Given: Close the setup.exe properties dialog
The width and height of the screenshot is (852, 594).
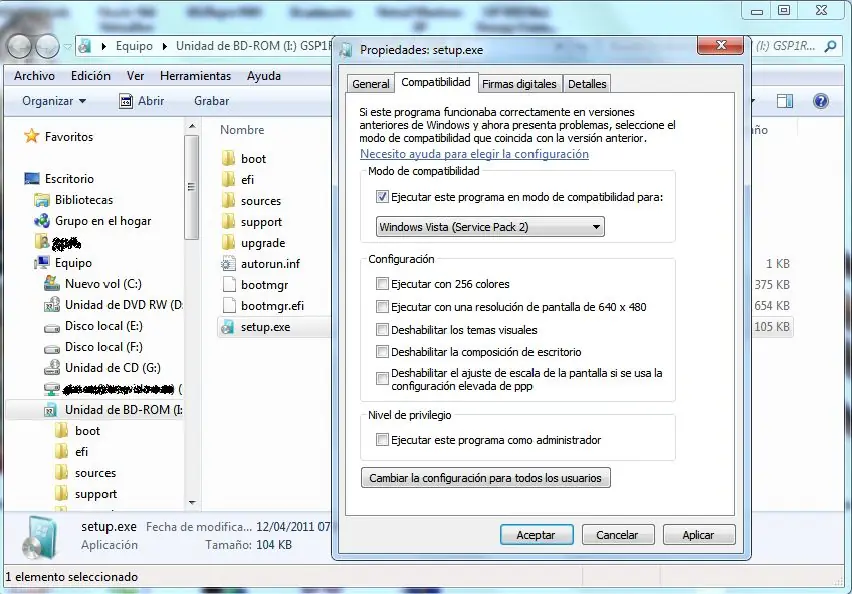Looking at the screenshot, I should click(x=720, y=45).
